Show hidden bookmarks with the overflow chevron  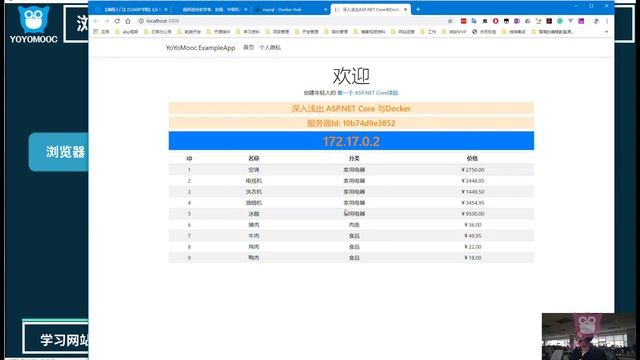(606, 31)
